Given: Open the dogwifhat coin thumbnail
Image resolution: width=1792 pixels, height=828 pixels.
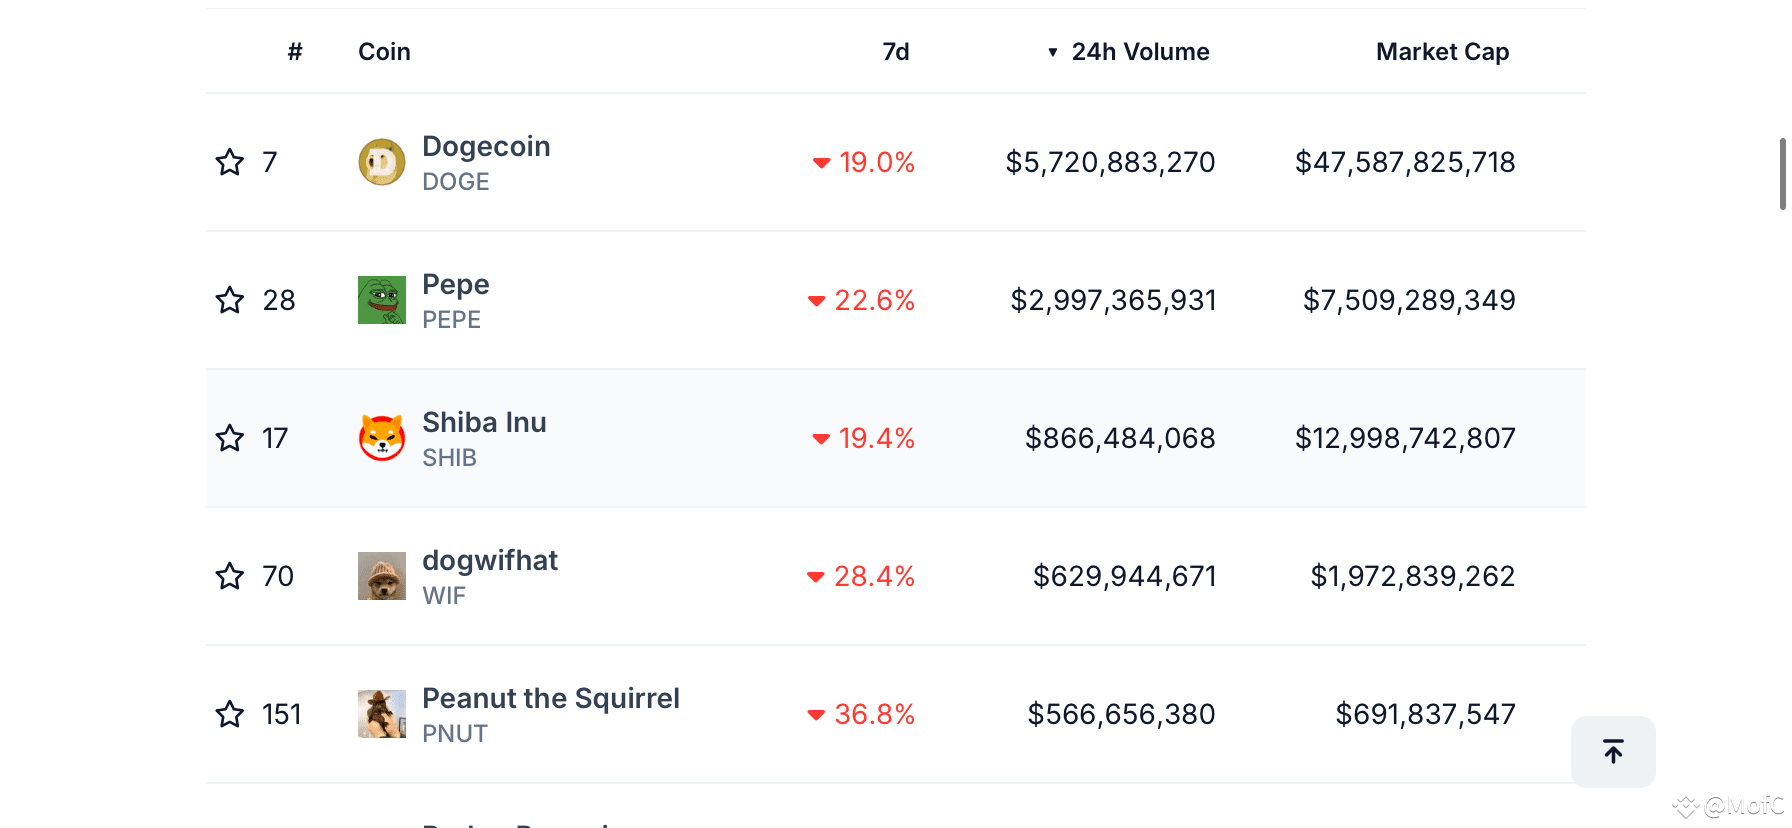Looking at the screenshot, I should click(x=382, y=576).
